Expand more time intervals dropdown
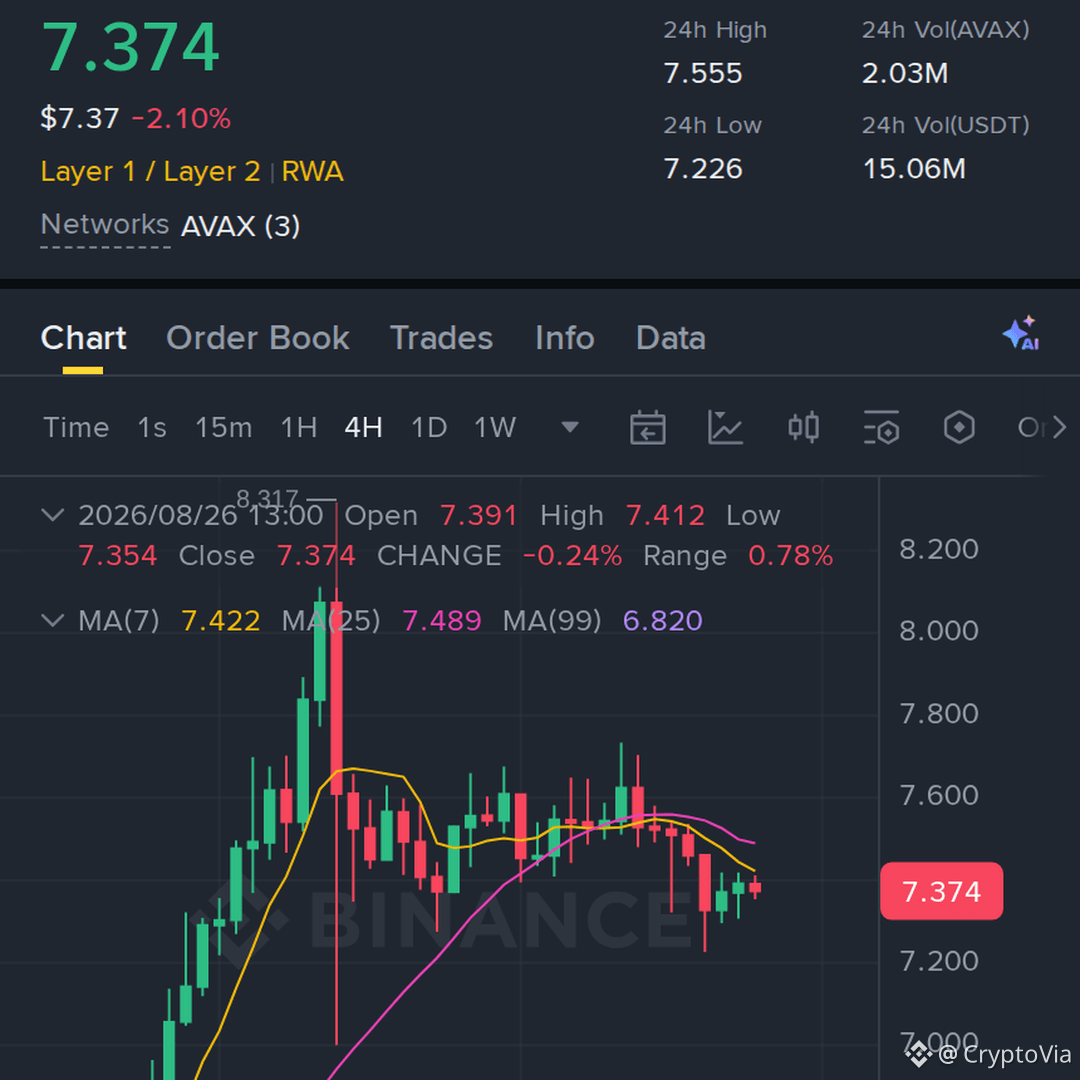The image size is (1080, 1080). [x=570, y=428]
